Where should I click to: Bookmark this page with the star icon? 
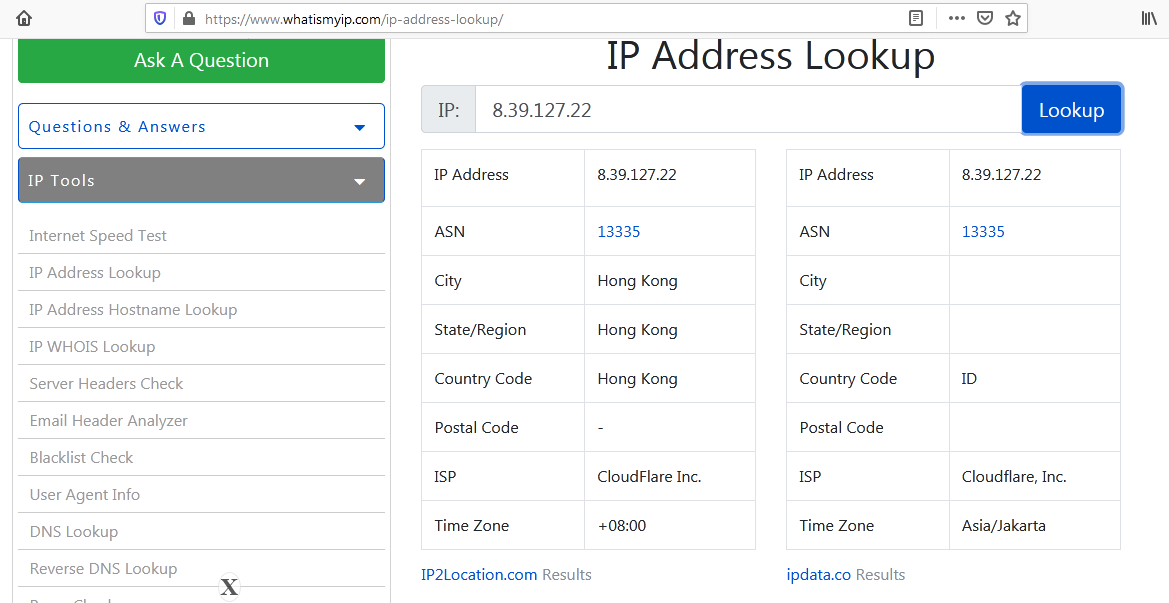point(1013,18)
